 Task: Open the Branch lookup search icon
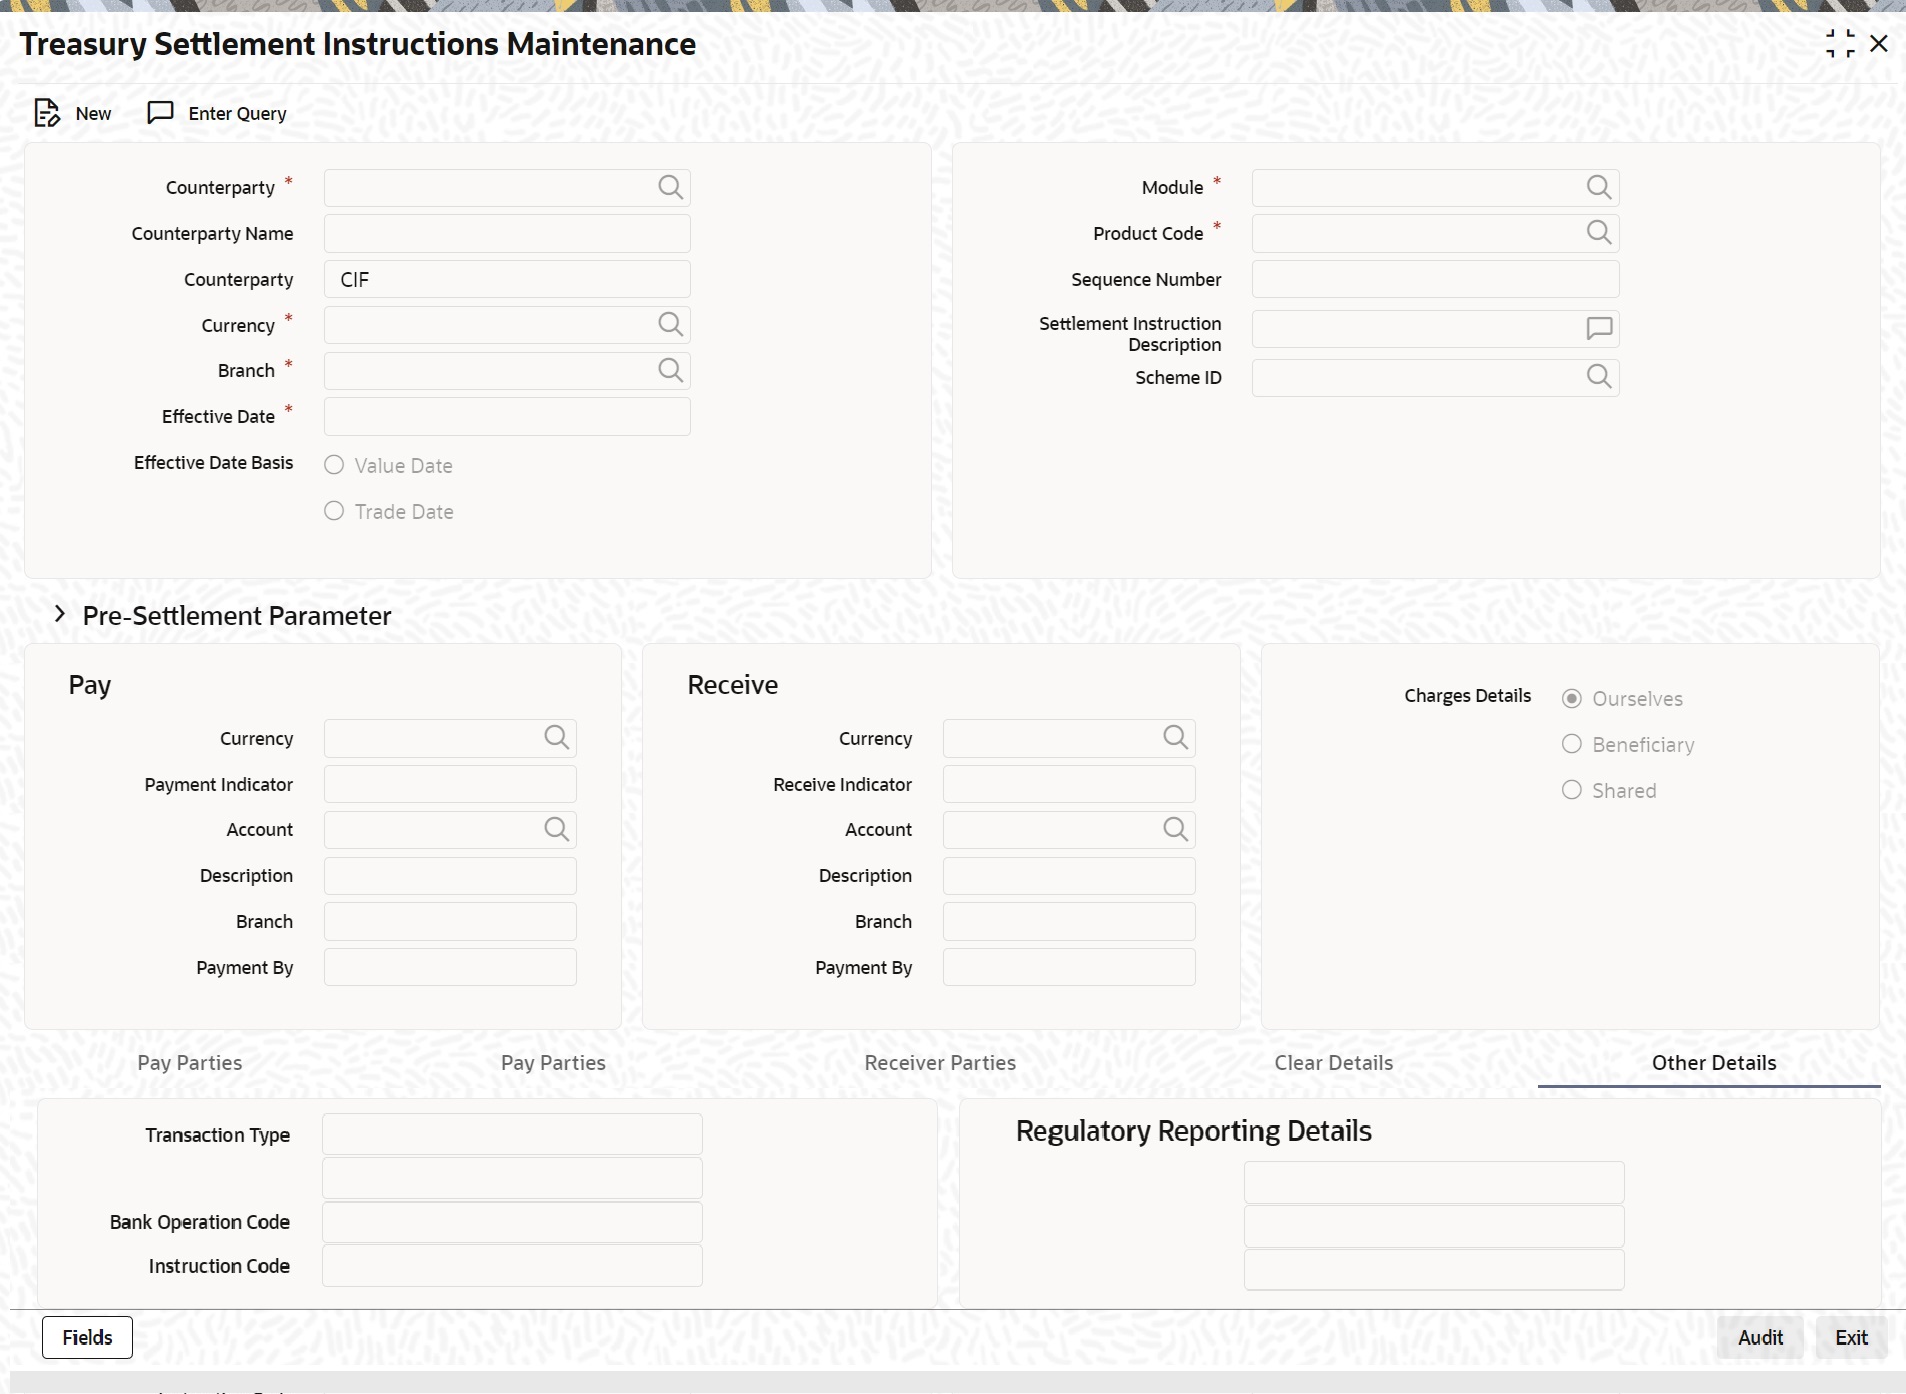click(x=671, y=370)
